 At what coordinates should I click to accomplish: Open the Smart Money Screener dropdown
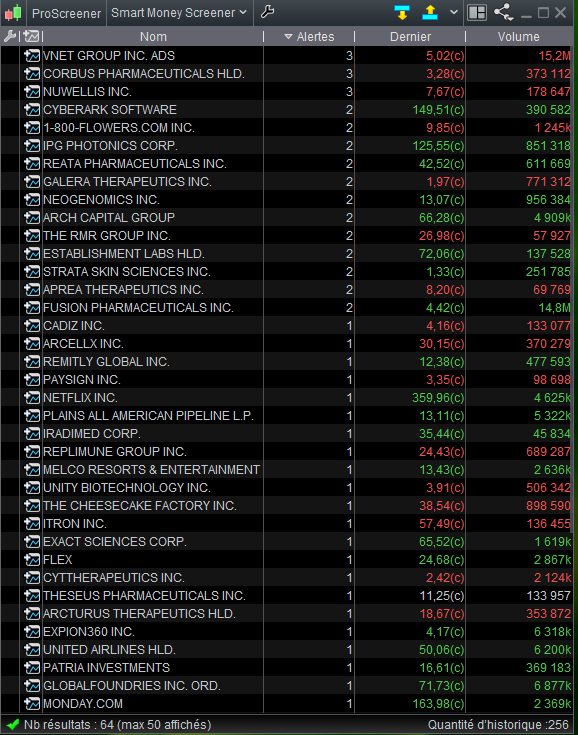179,13
